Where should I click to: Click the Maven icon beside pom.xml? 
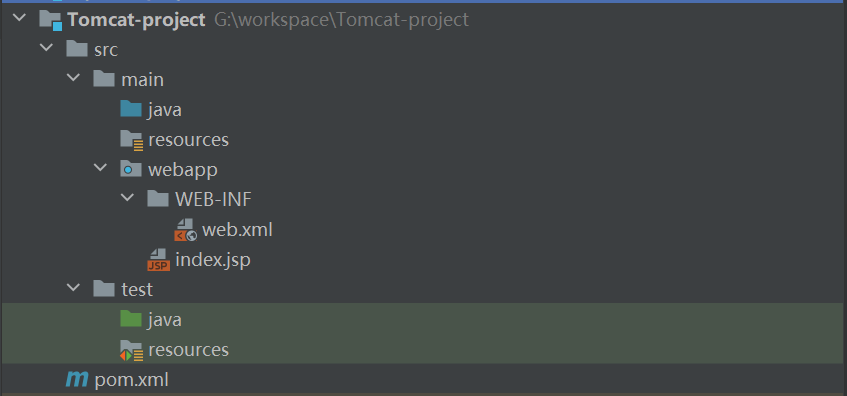tap(77, 380)
